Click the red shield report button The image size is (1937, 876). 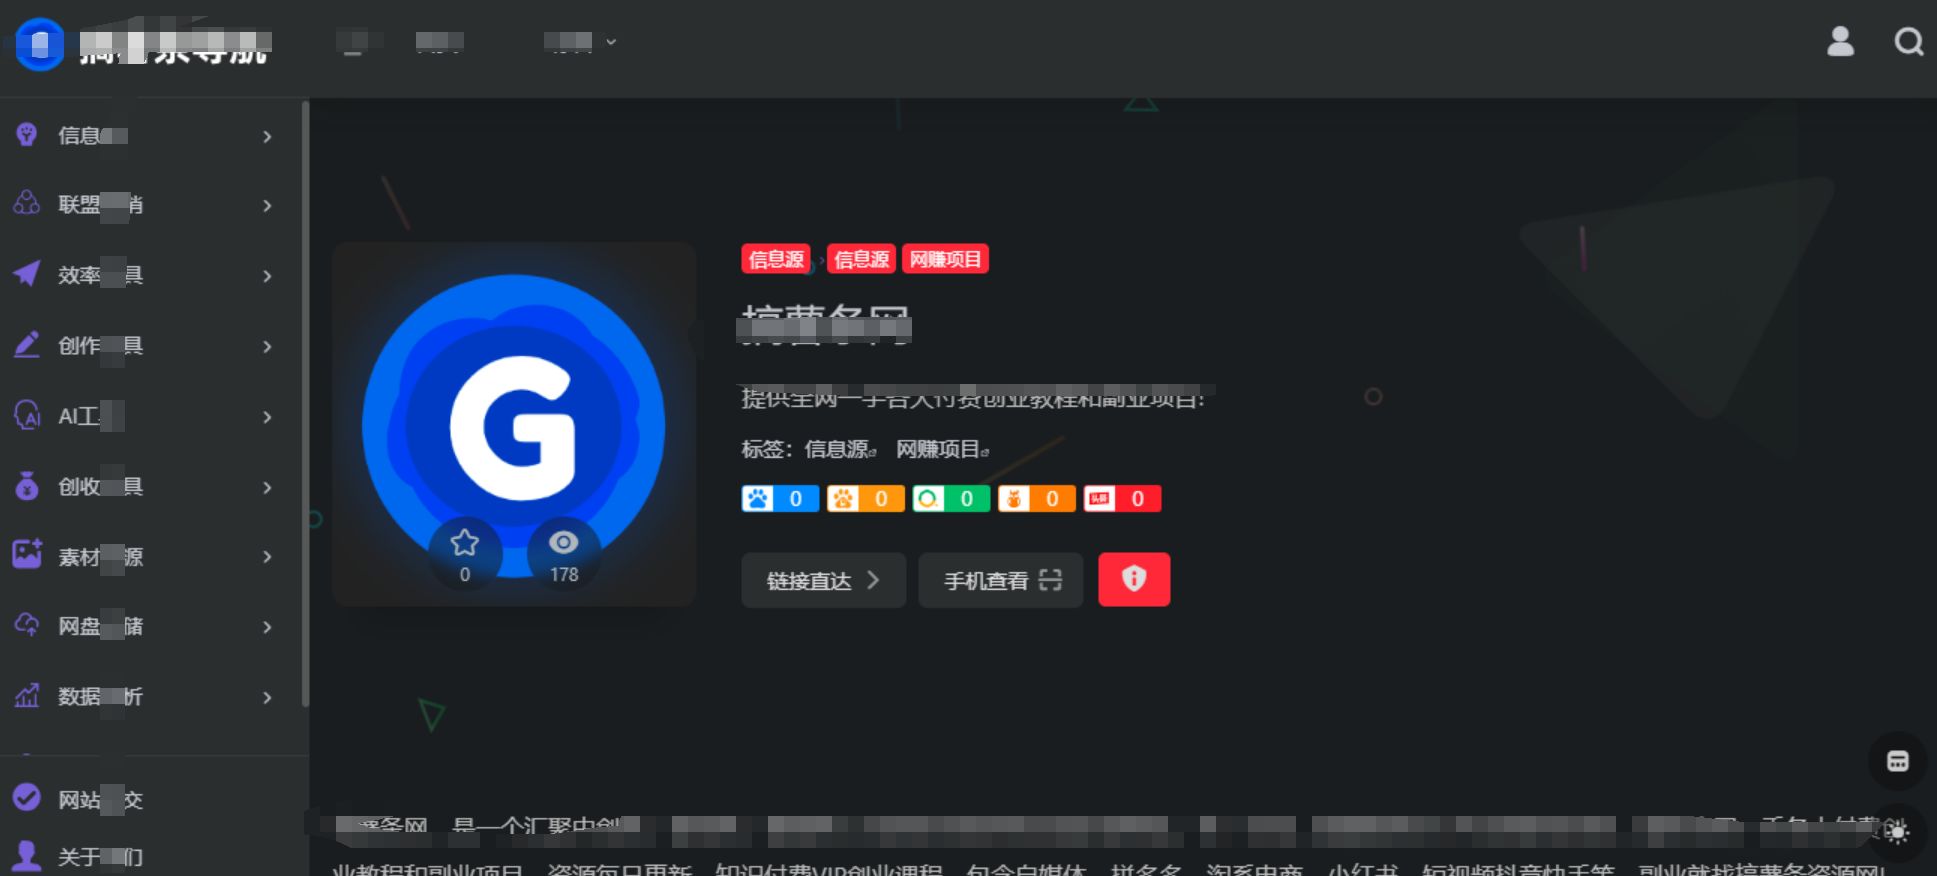[1134, 579]
